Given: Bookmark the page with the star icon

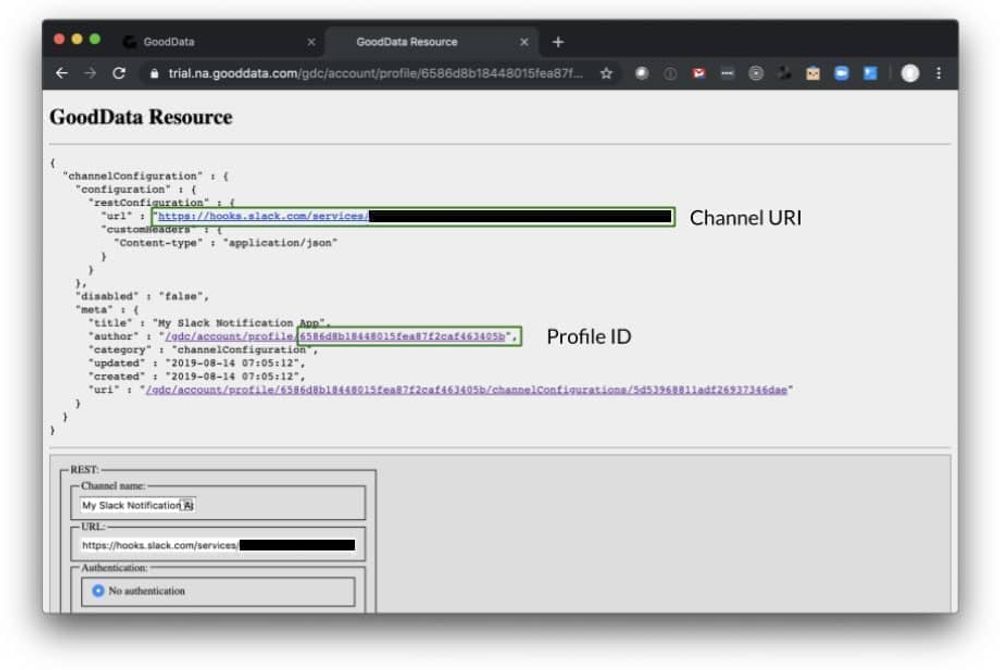Looking at the screenshot, I should [x=606, y=73].
